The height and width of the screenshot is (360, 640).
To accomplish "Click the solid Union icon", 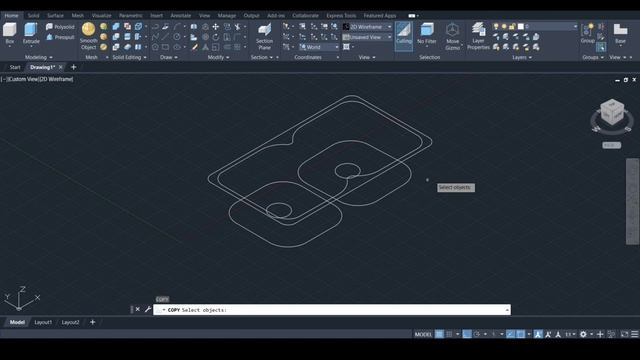I will coord(116,27).
